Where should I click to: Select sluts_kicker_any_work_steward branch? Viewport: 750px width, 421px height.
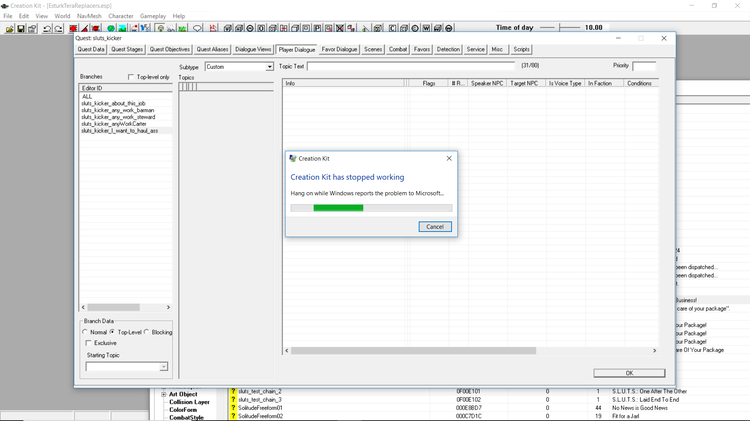click(x=118, y=117)
